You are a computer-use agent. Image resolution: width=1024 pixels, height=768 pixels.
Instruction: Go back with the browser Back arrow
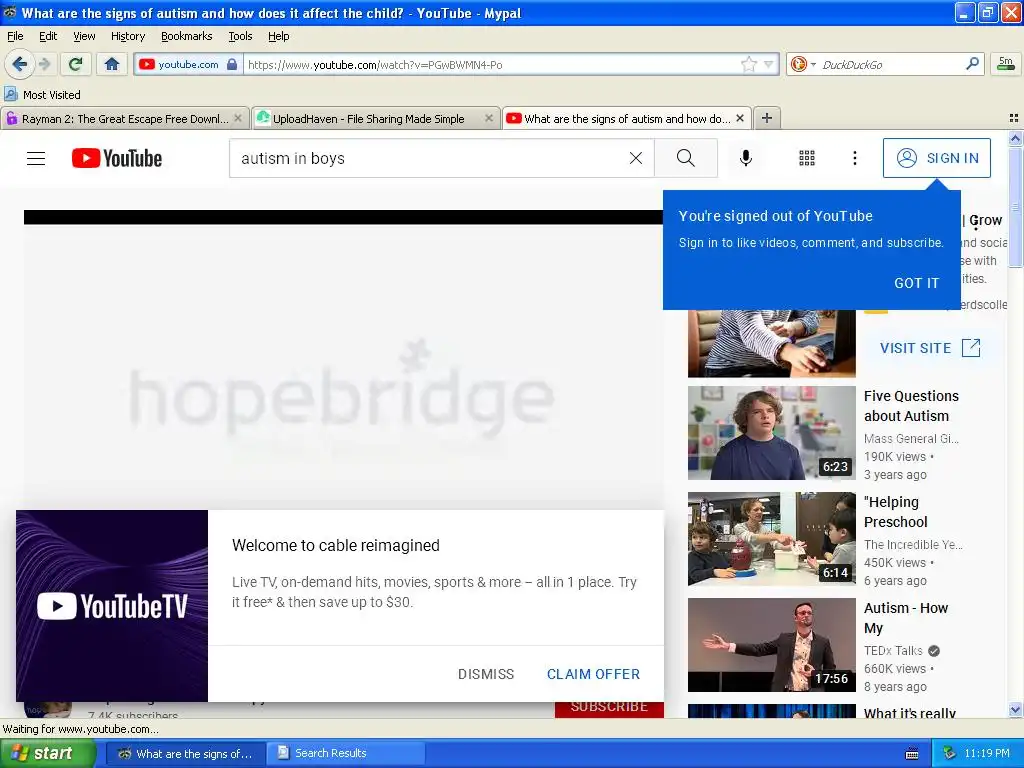19,64
